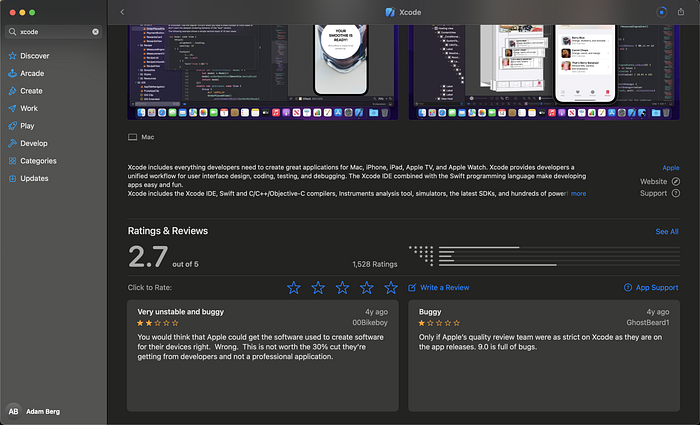This screenshot has width=700, height=425.
Task: Click the 2.7 rating score
Action: coord(148,257)
